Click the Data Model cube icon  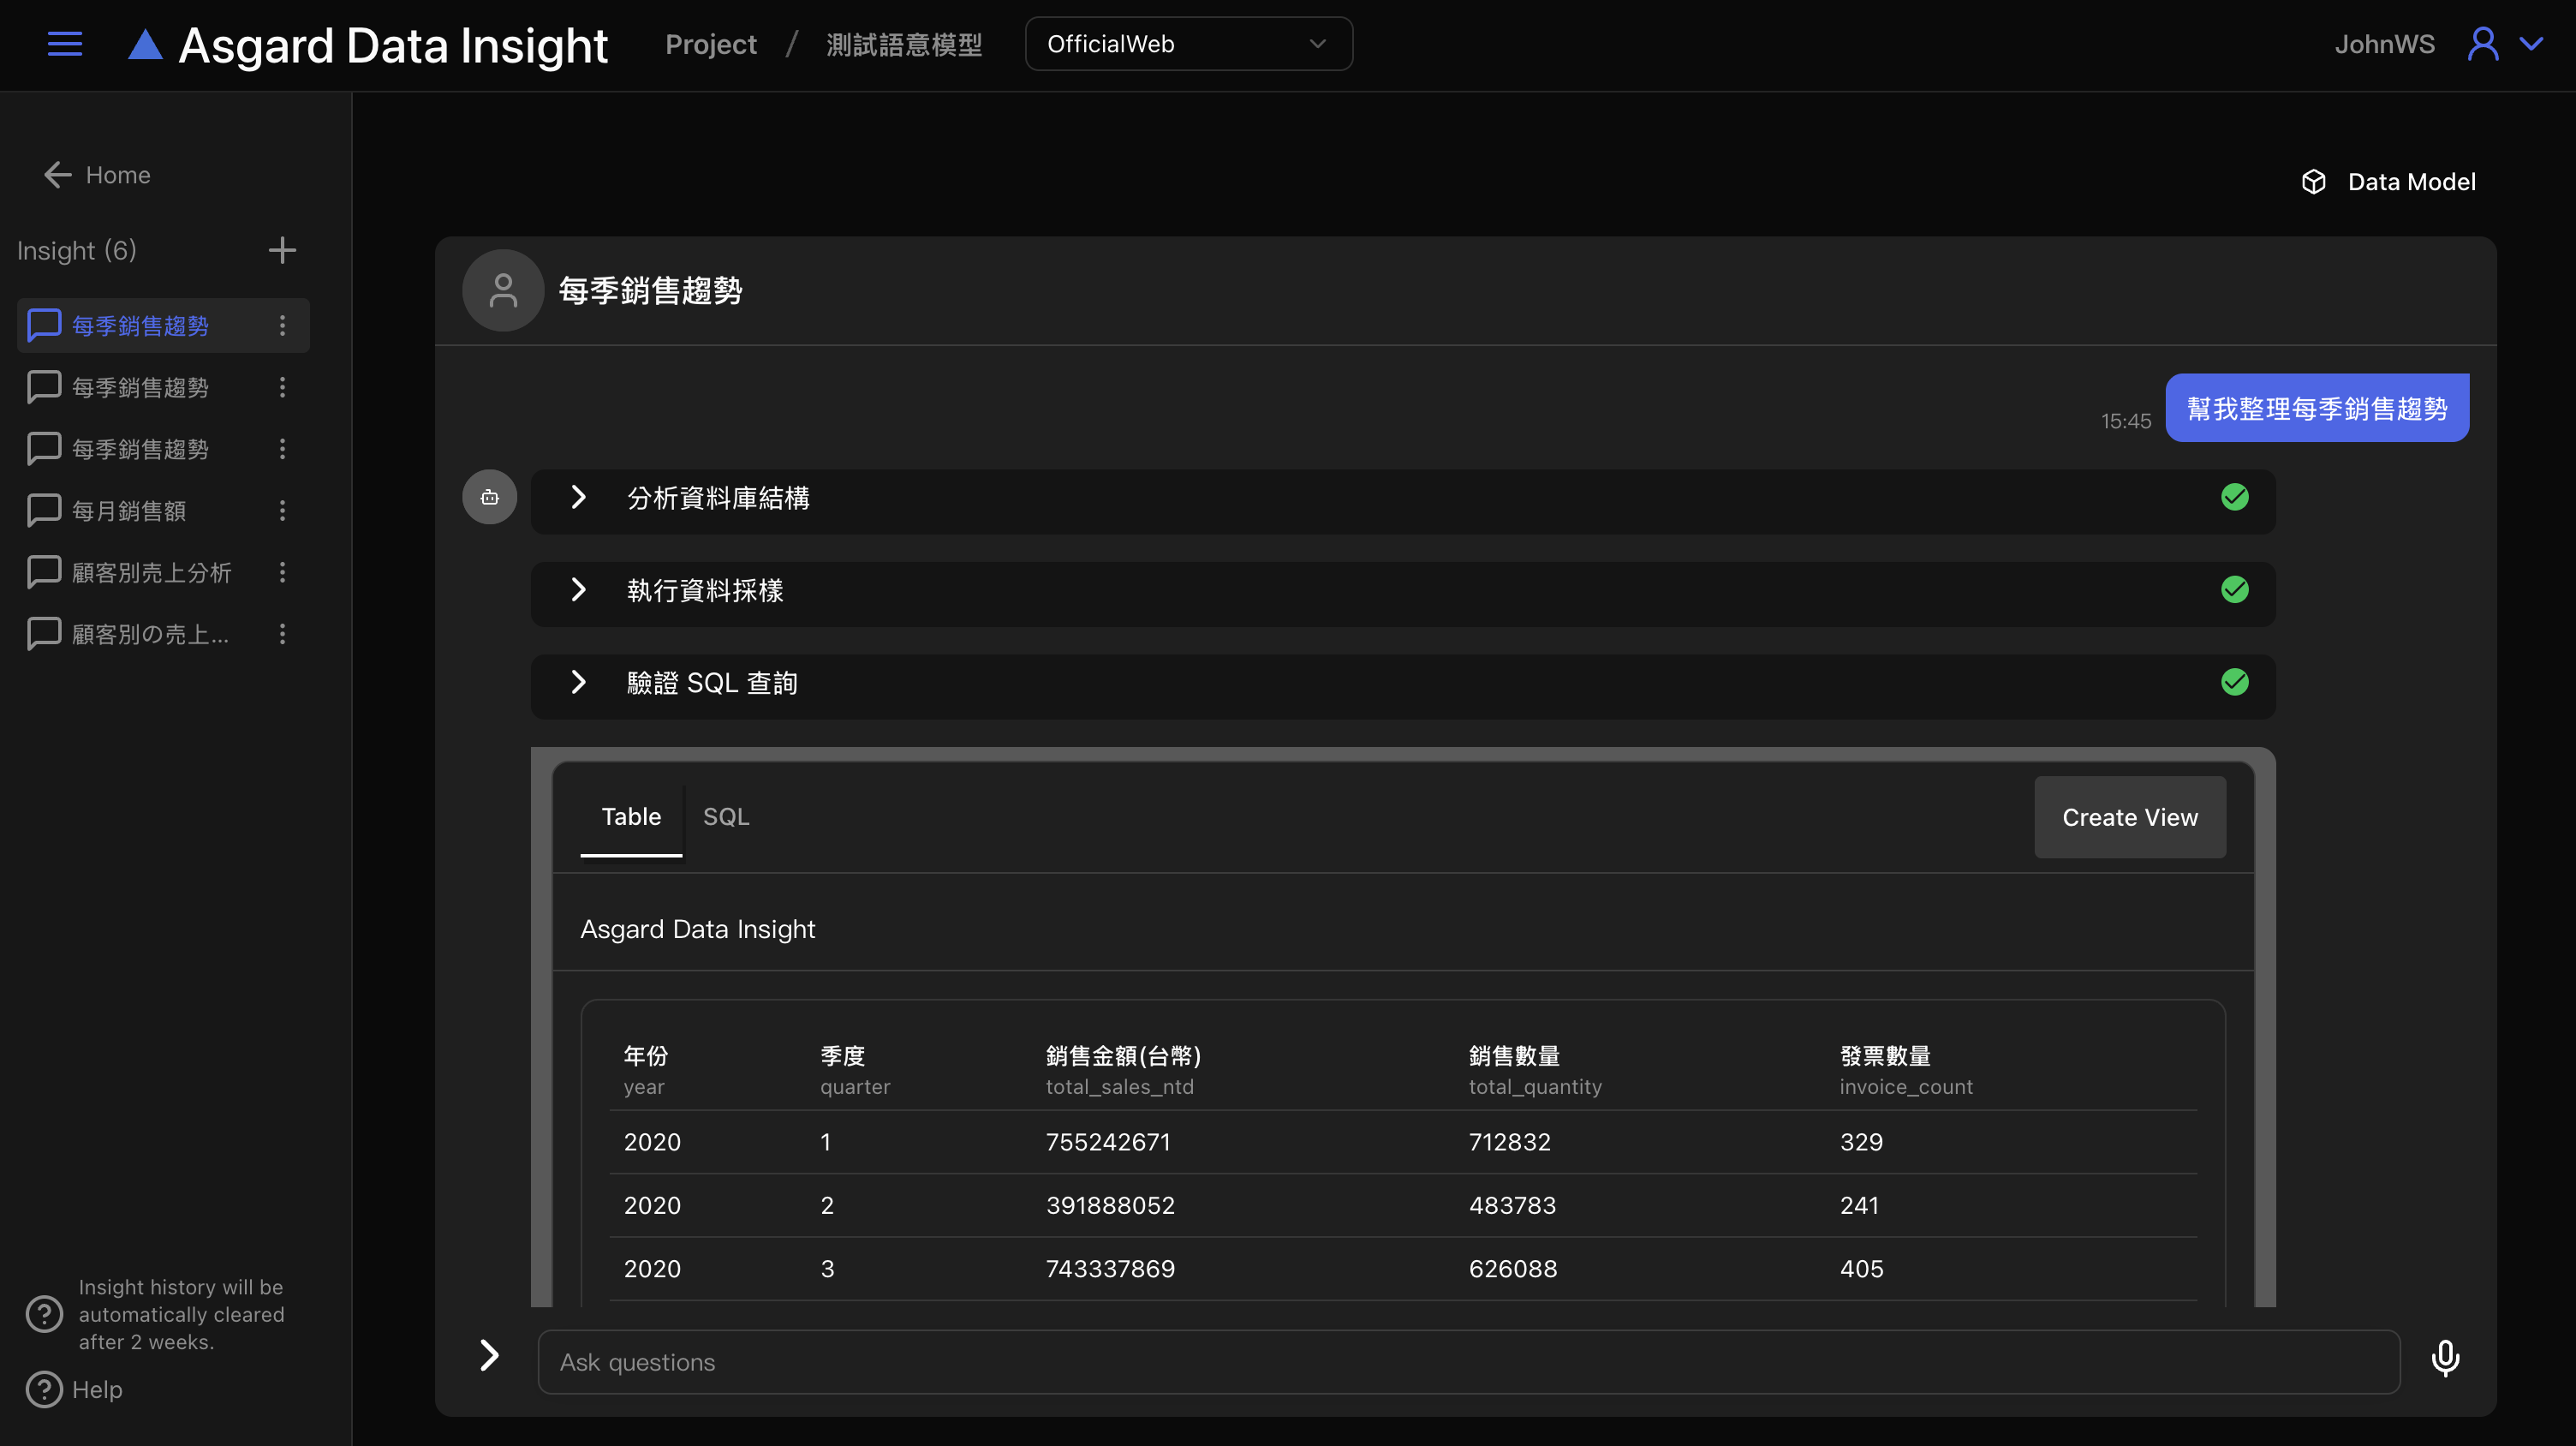[2313, 182]
